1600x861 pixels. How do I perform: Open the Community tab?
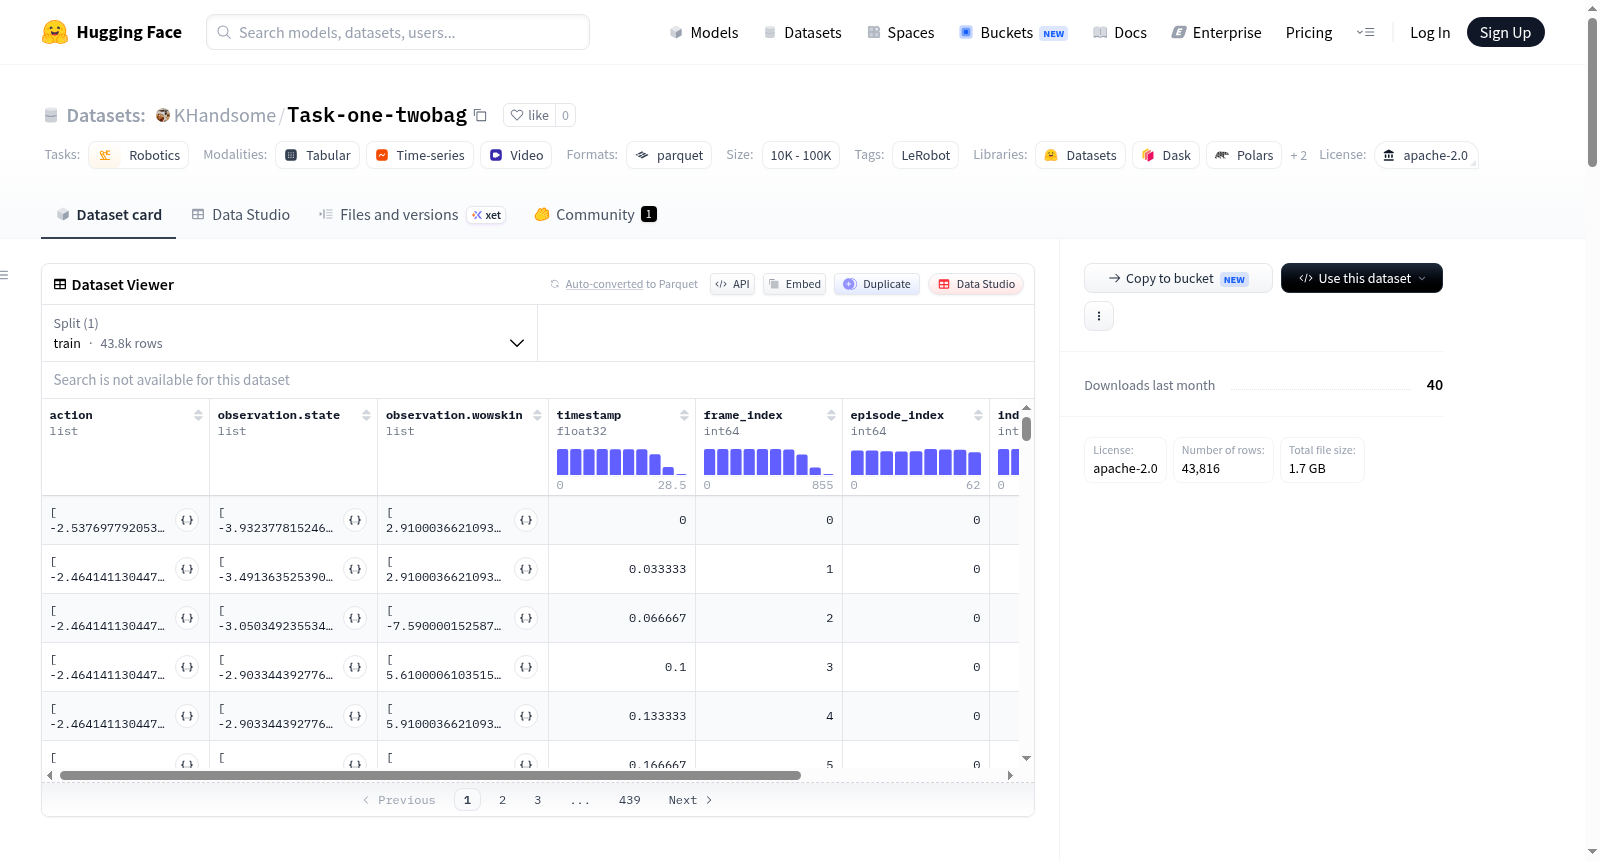[x=596, y=215]
